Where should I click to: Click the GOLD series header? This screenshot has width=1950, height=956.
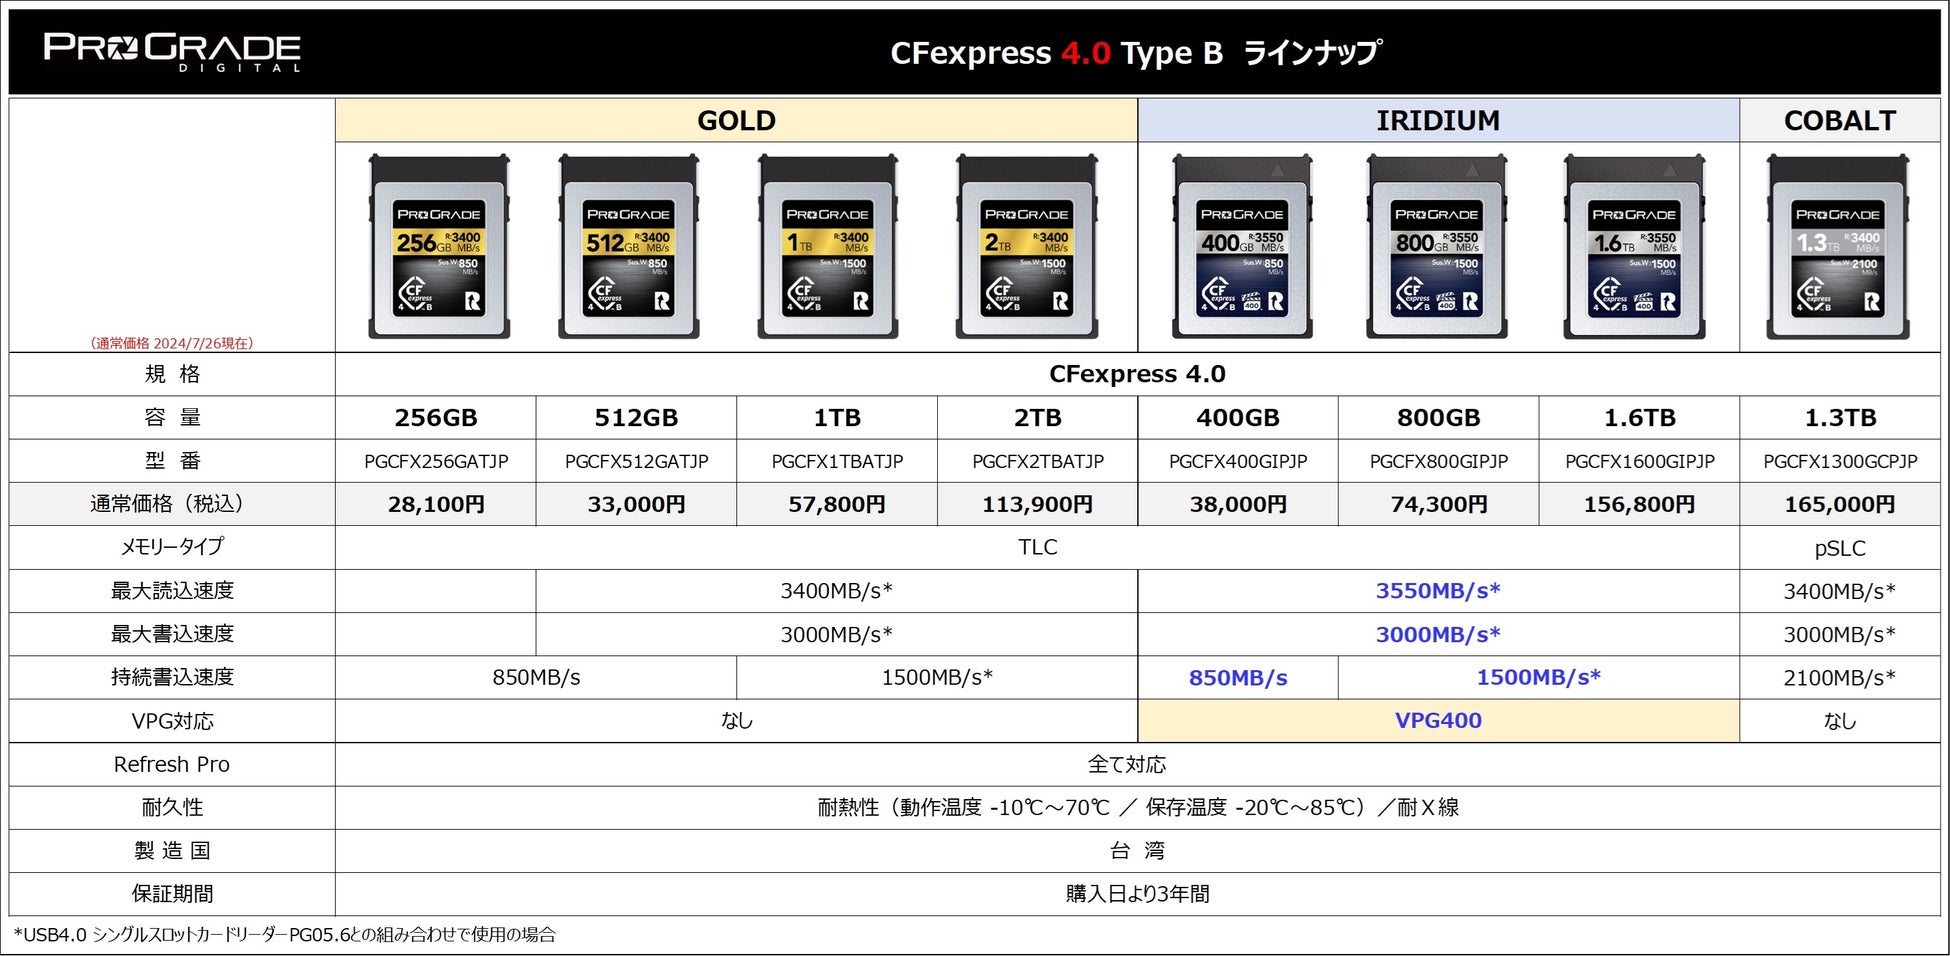tap(736, 120)
